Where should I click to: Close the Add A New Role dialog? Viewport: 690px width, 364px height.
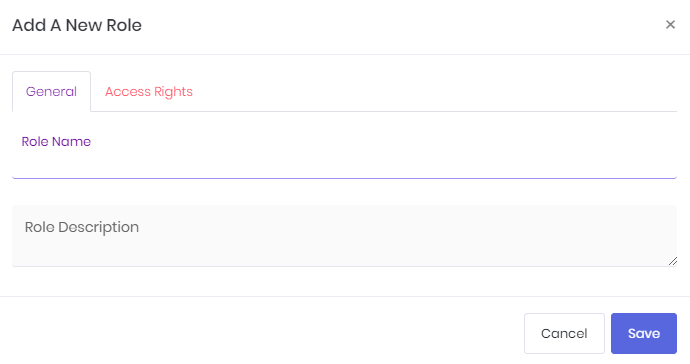point(670,25)
